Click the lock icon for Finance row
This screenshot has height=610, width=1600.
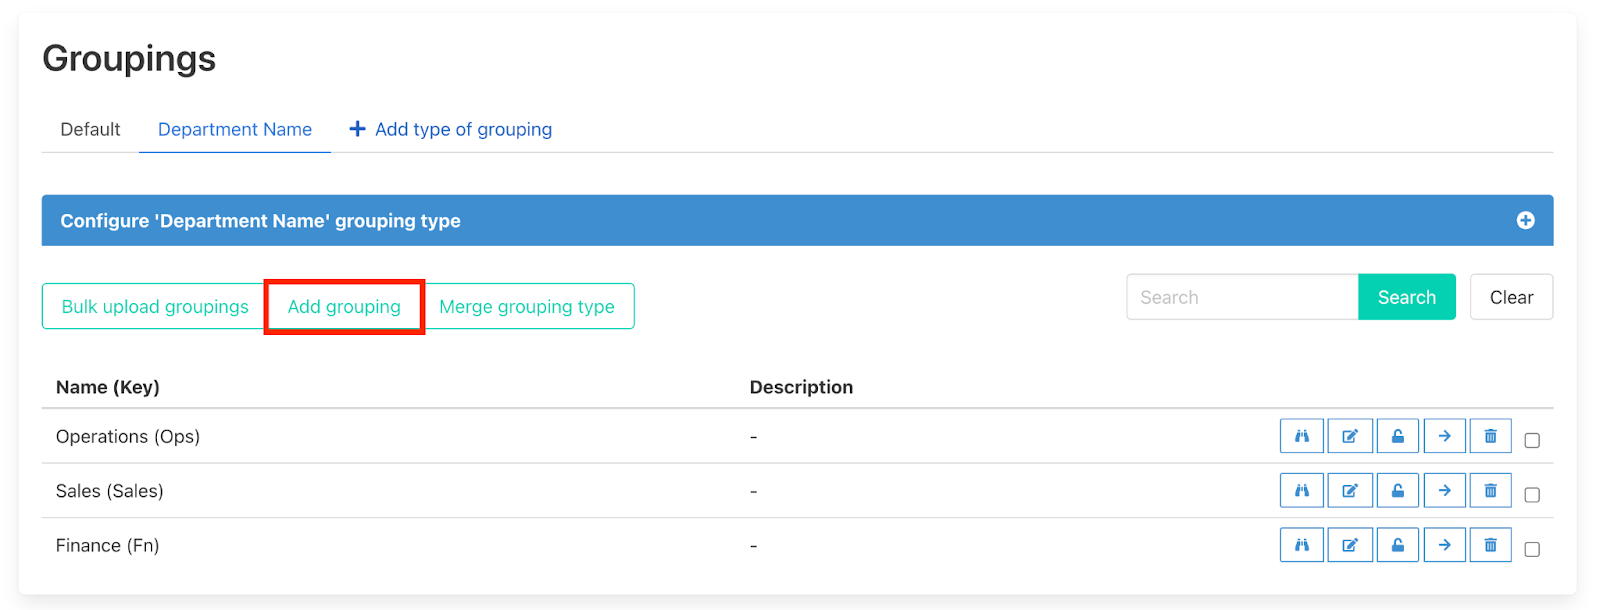[x=1397, y=545]
